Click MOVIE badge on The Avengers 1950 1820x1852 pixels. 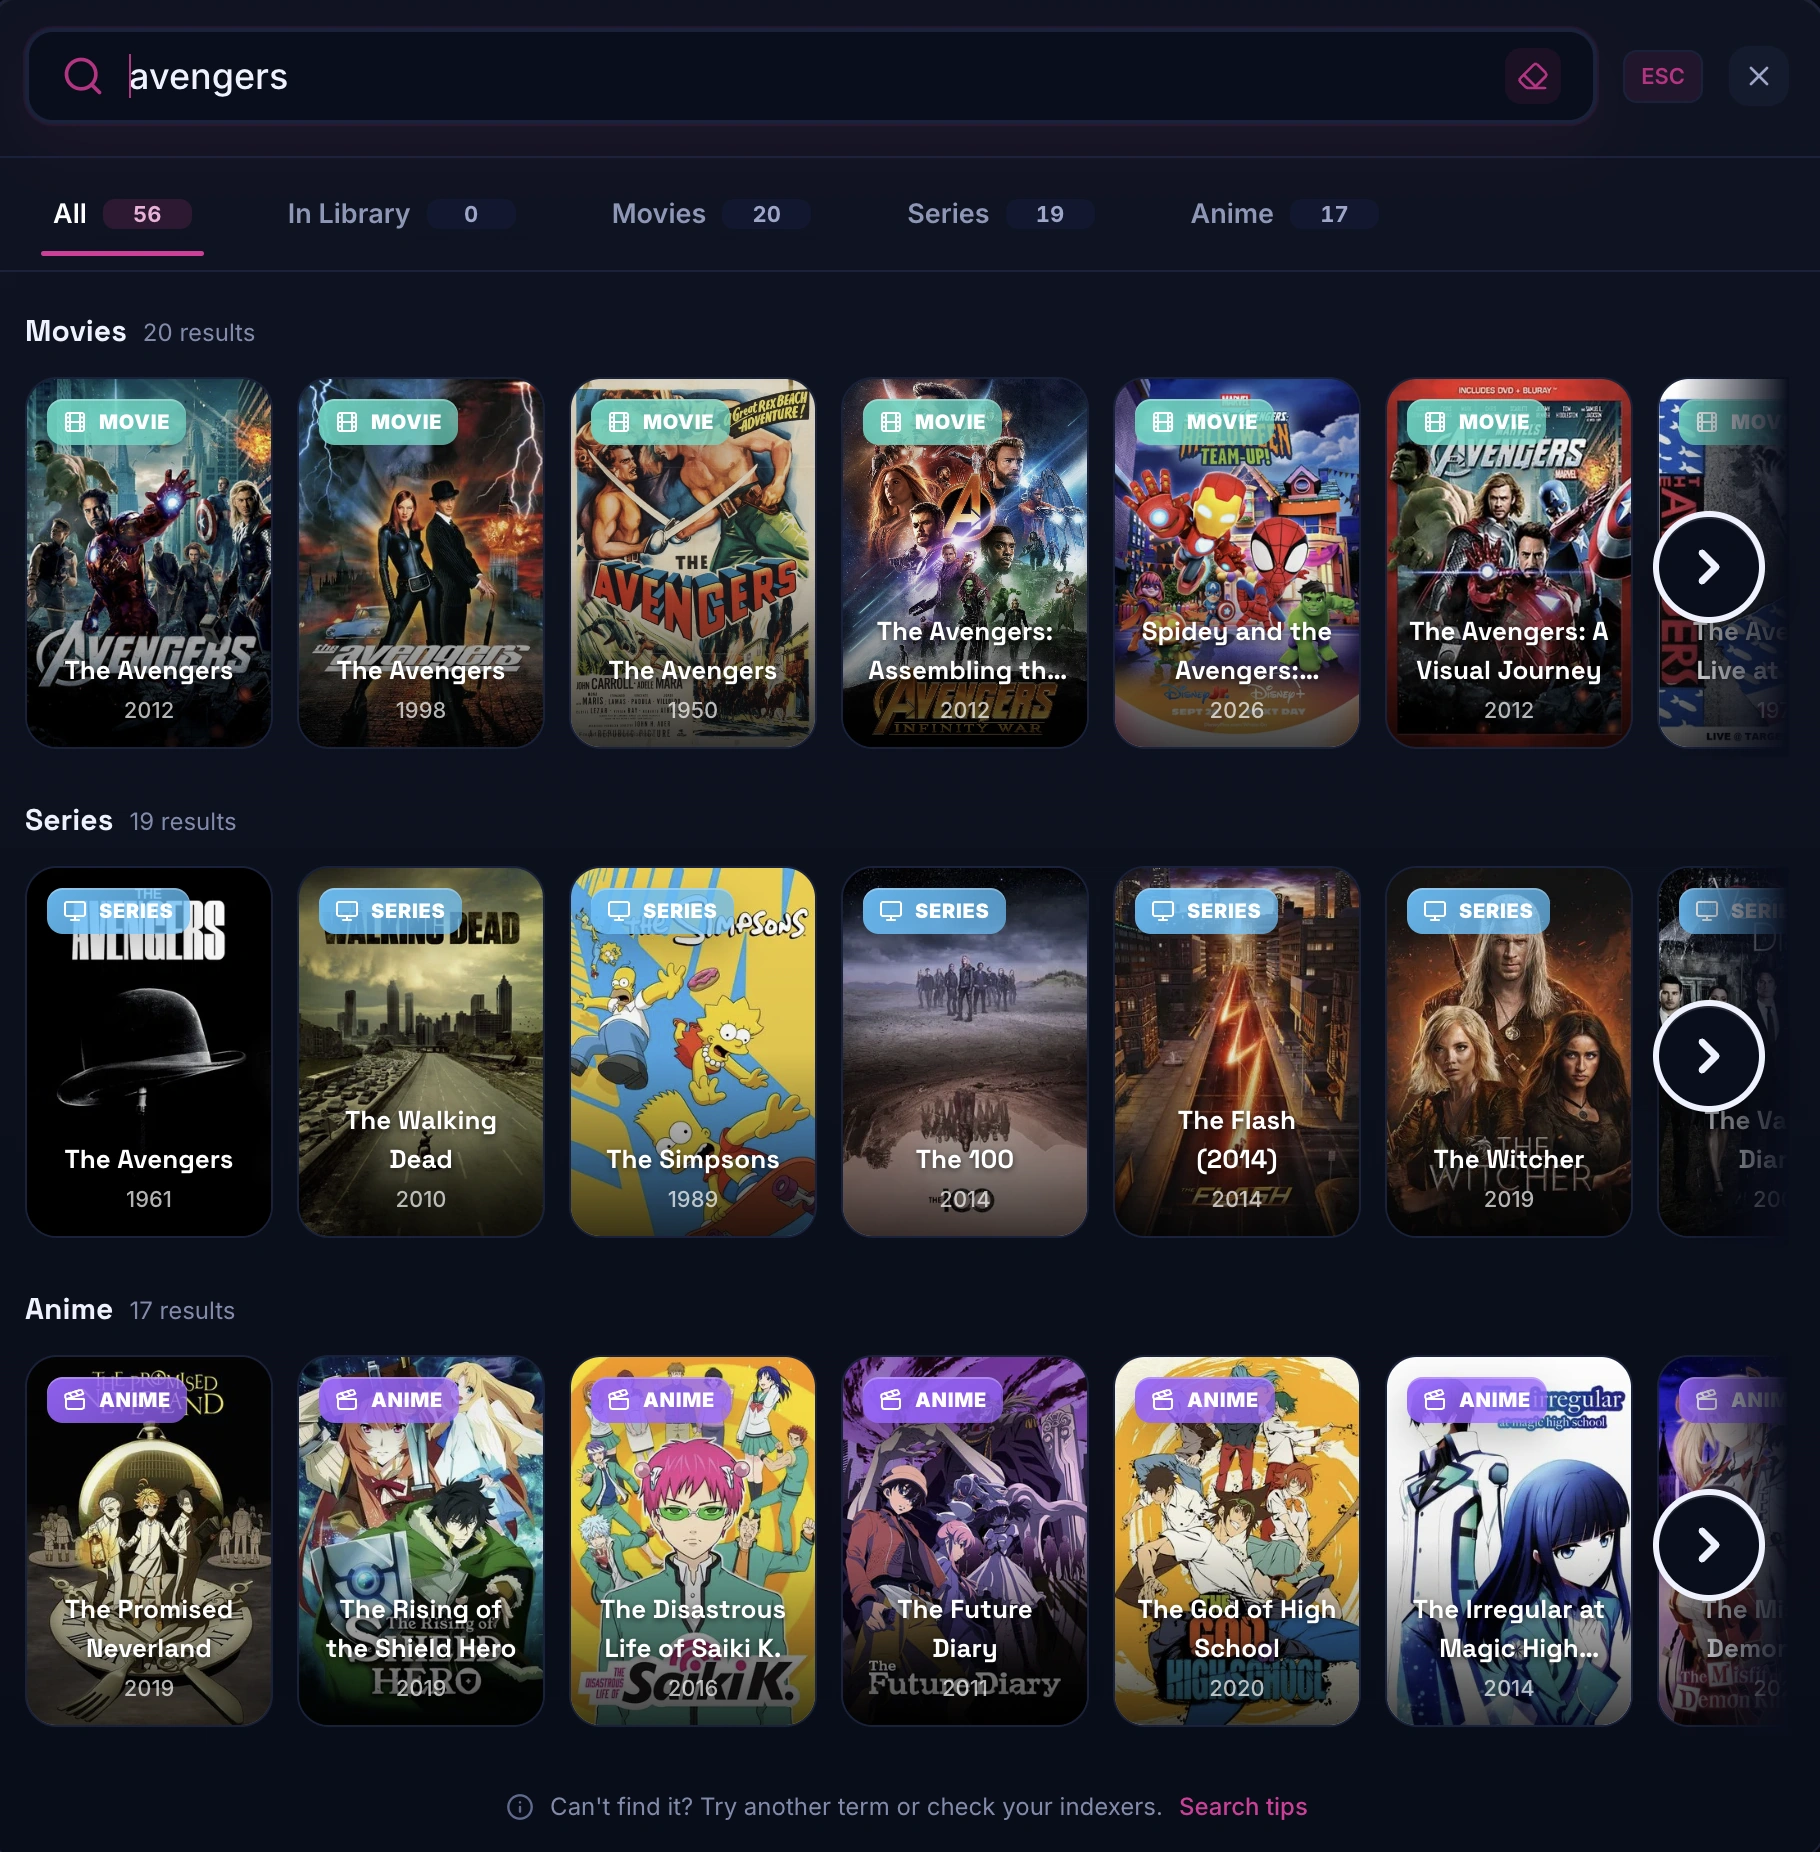pos(661,422)
